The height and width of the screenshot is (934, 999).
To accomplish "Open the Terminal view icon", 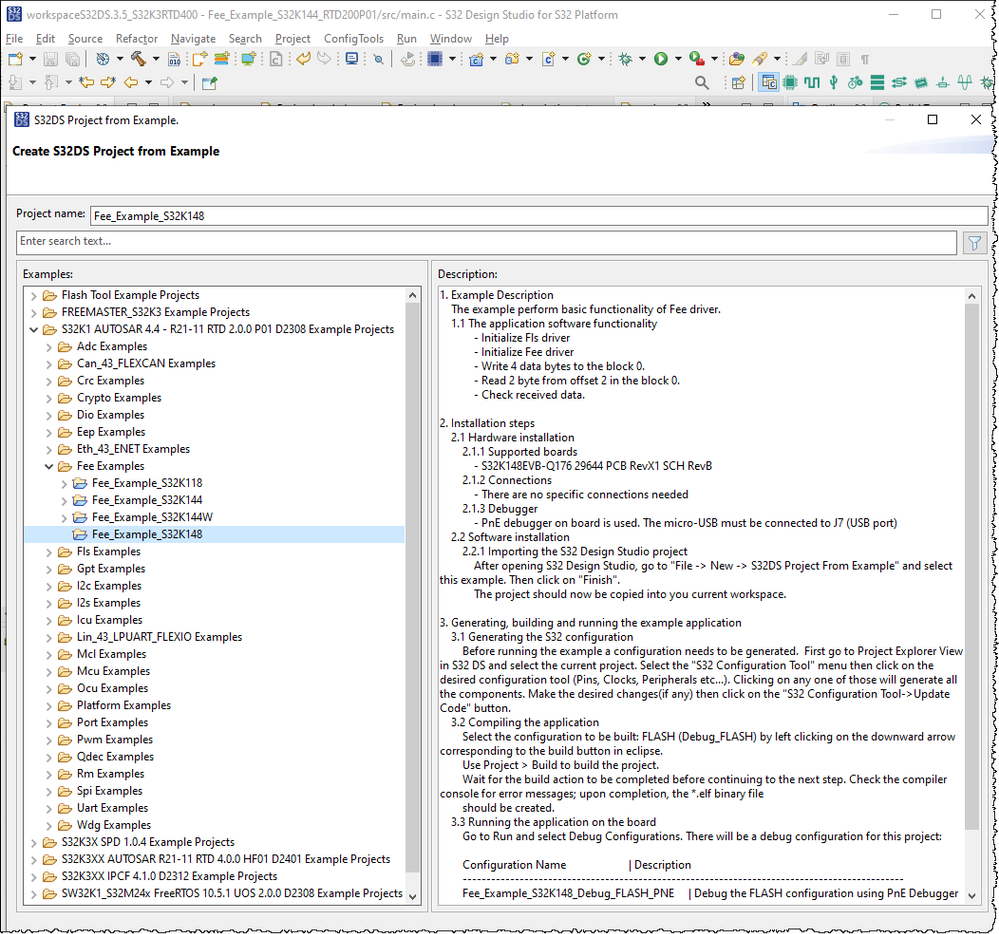I will click(x=353, y=60).
